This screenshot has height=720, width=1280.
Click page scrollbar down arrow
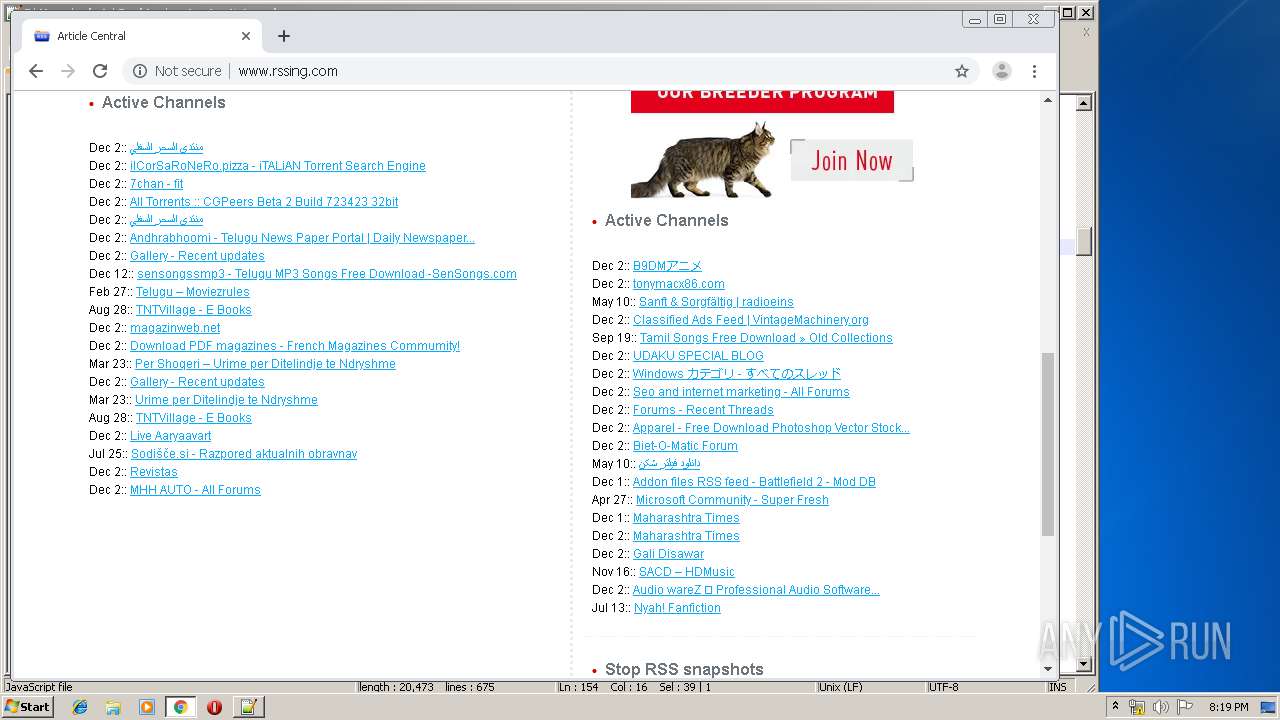coord(1048,668)
